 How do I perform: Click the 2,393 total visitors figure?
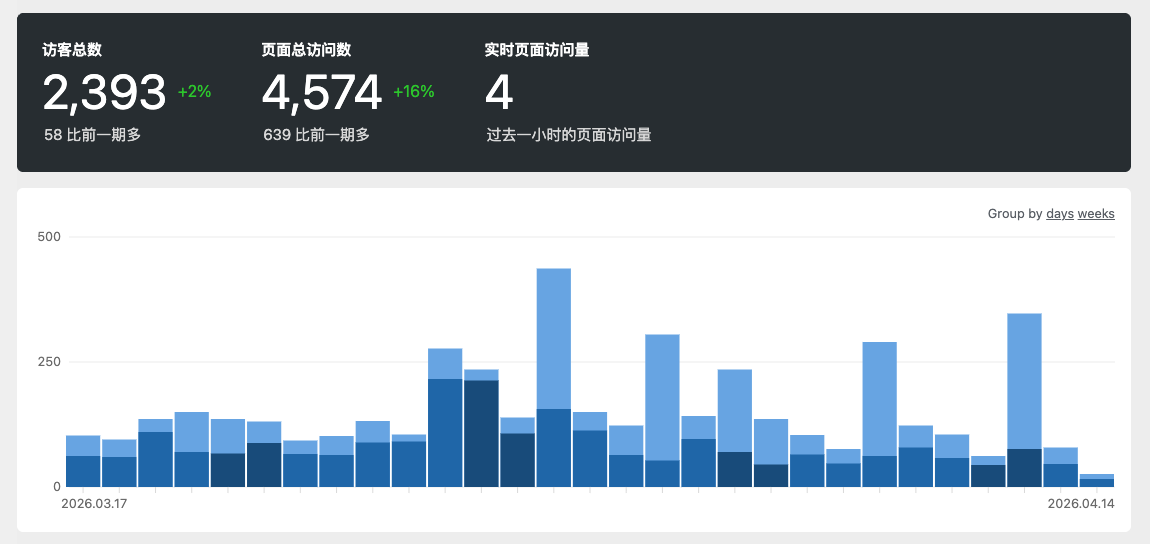pyautogui.click(x=104, y=93)
